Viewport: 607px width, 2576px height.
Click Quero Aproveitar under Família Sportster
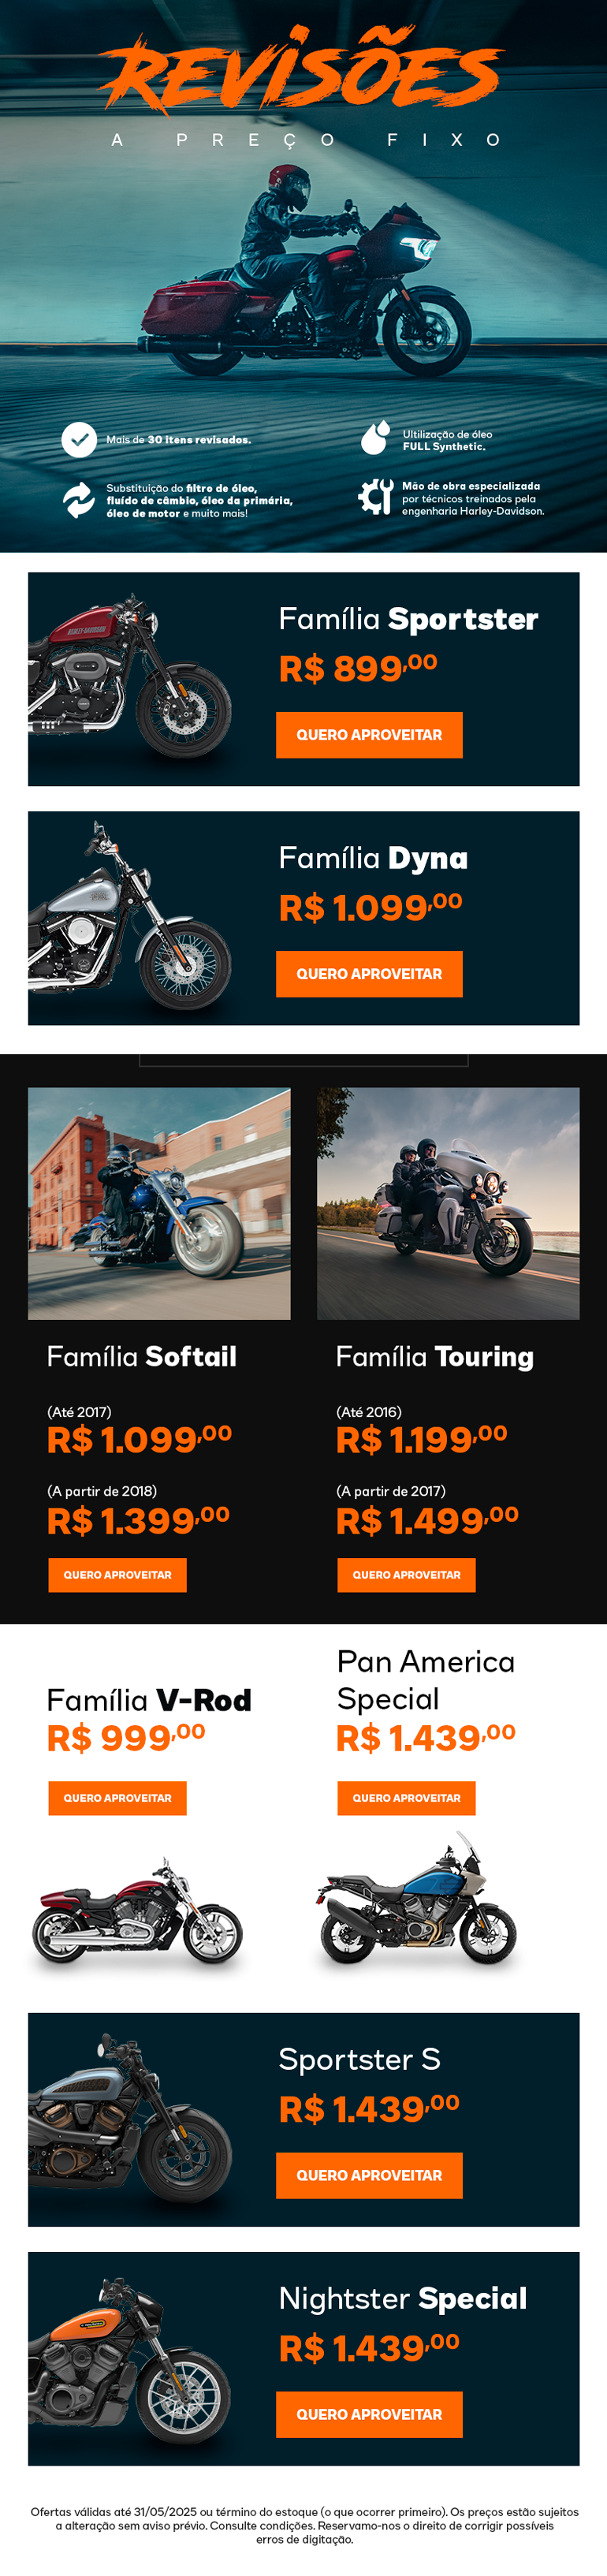pos(369,735)
